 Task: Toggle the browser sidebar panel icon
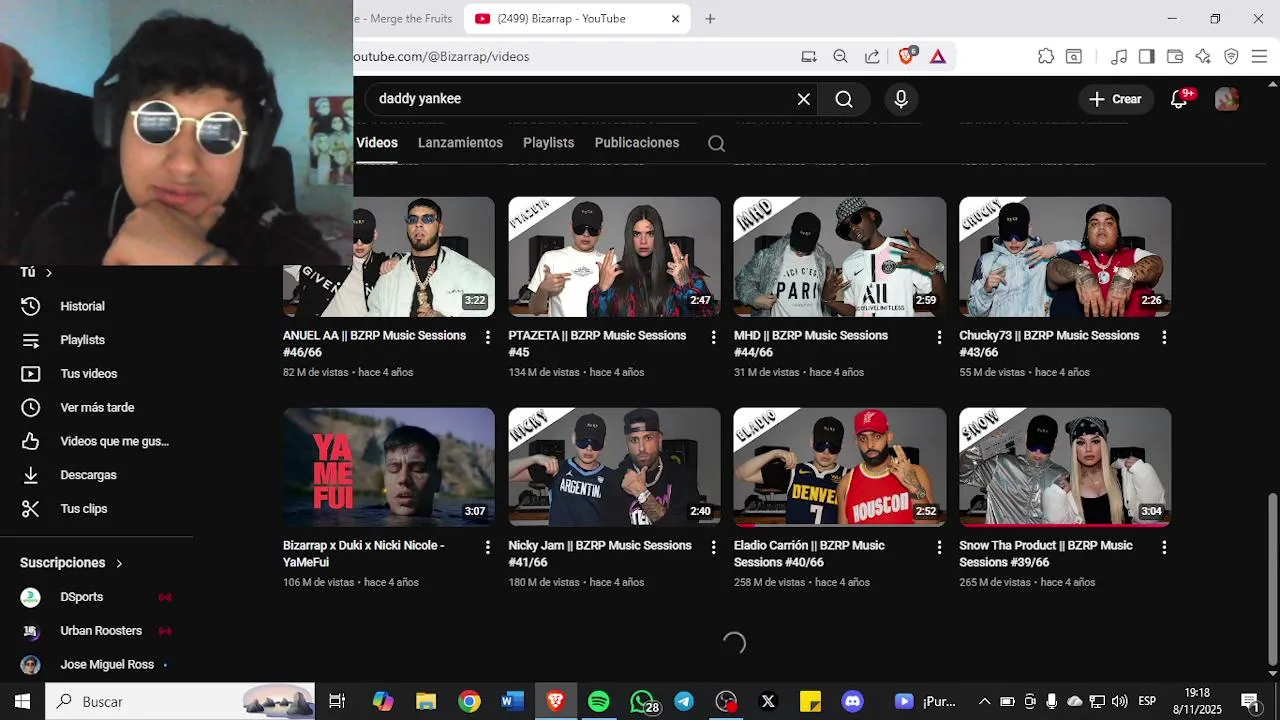[x=1147, y=57]
